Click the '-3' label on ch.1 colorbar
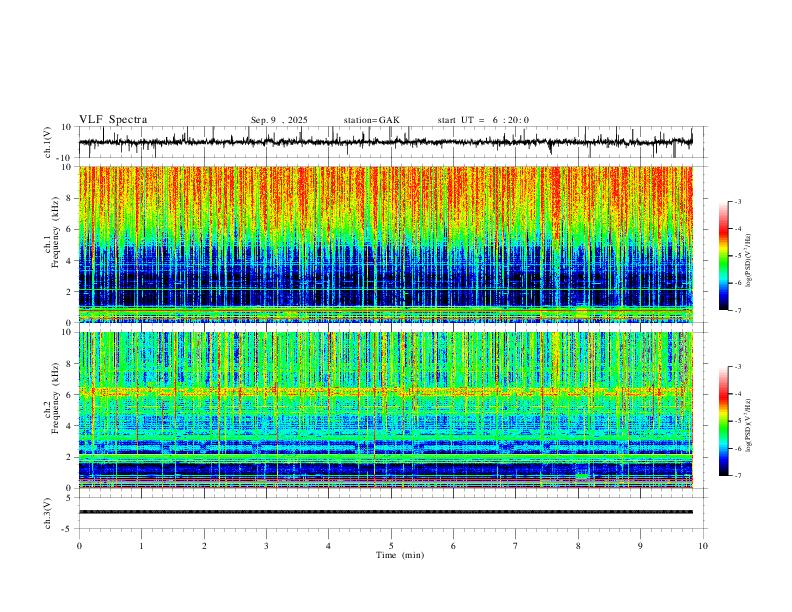Image resolution: width=792 pixels, height=612 pixels. click(x=737, y=201)
